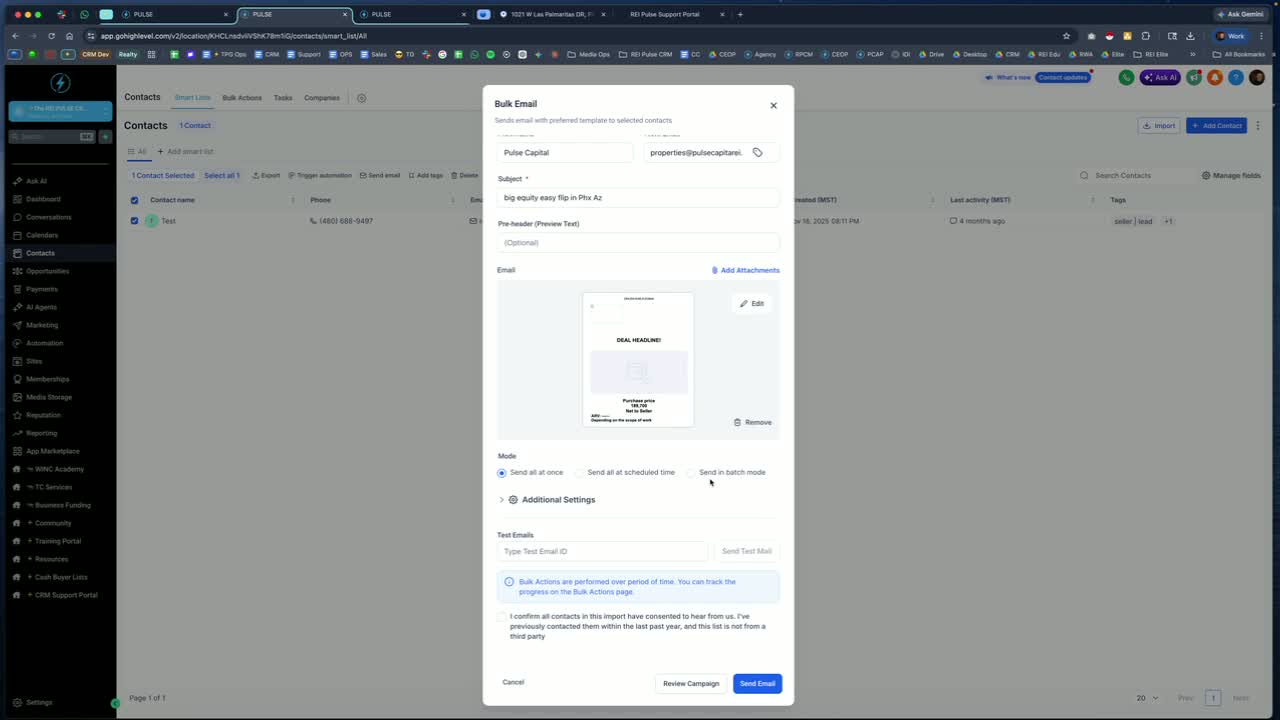Click the Send Email button
This screenshot has width=1280, height=720.
[x=757, y=684]
